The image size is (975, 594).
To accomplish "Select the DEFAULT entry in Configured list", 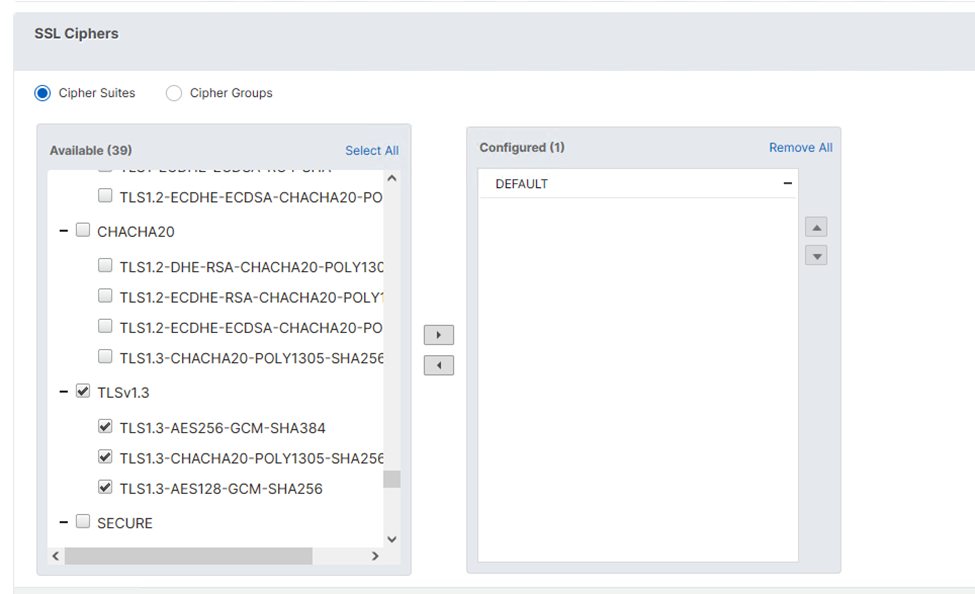I will point(522,184).
